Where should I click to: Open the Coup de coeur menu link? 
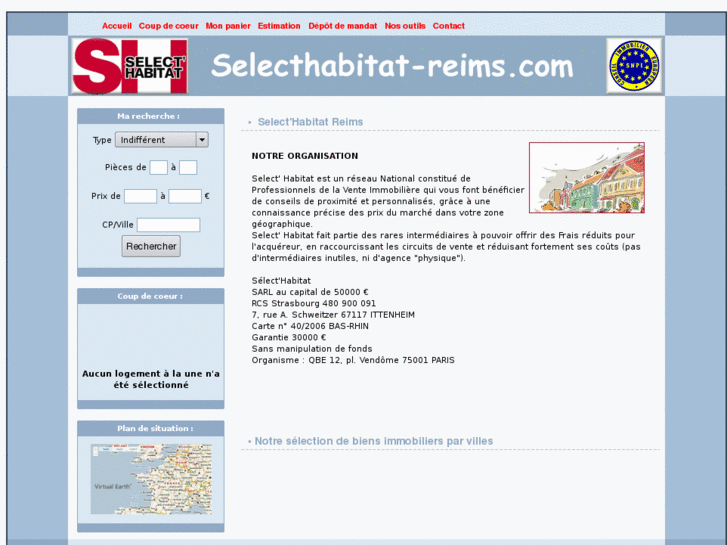[168, 26]
